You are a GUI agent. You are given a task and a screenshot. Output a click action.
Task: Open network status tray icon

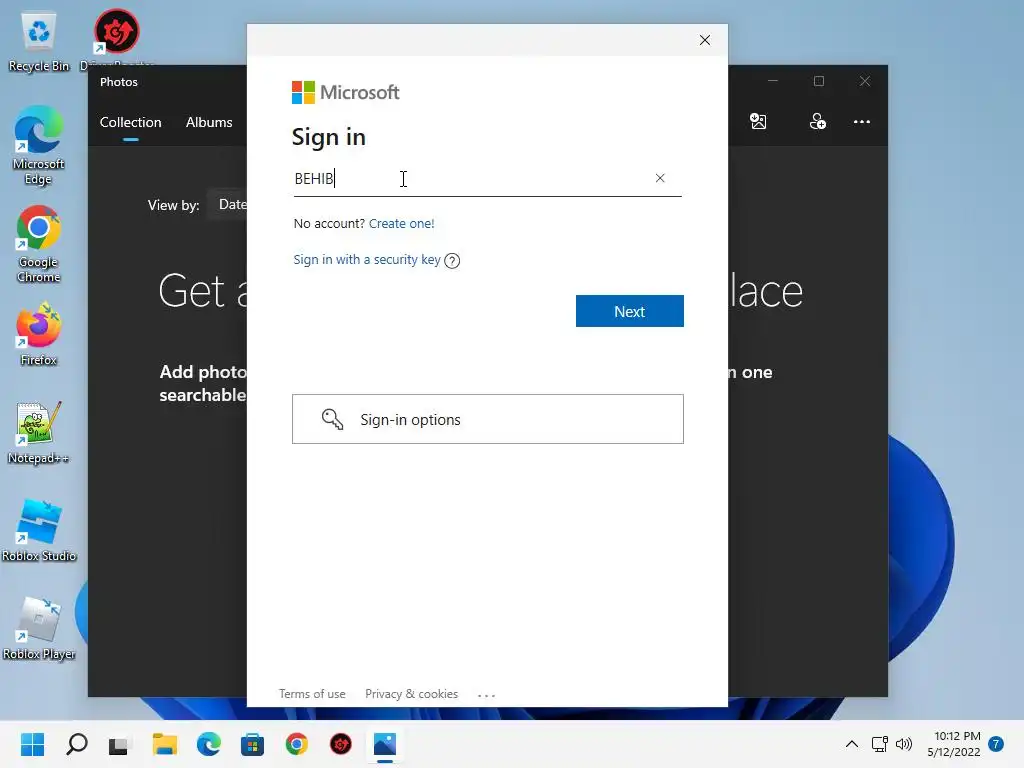(x=880, y=744)
